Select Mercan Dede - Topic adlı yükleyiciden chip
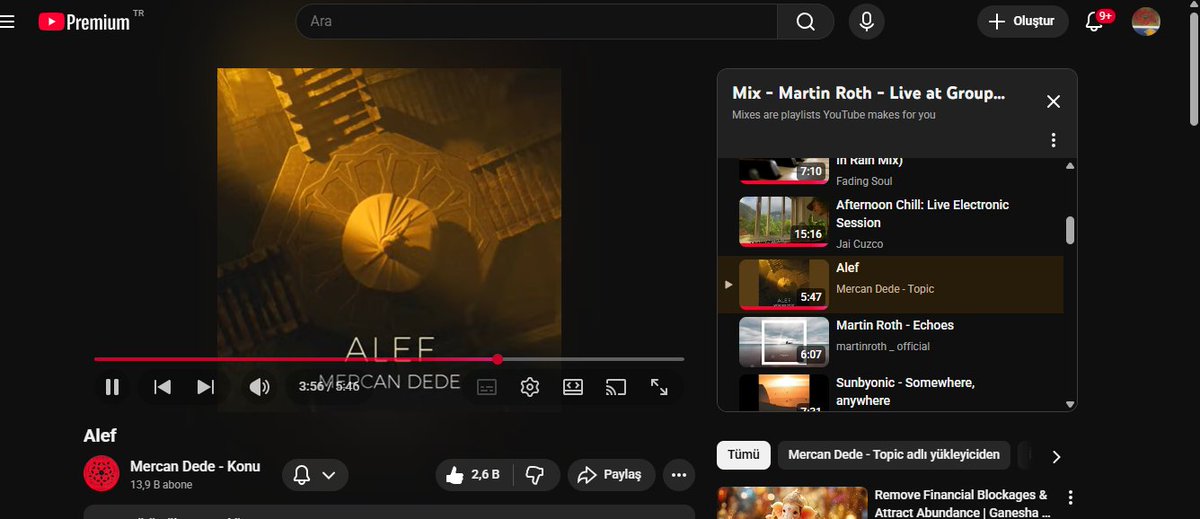 point(894,455)
